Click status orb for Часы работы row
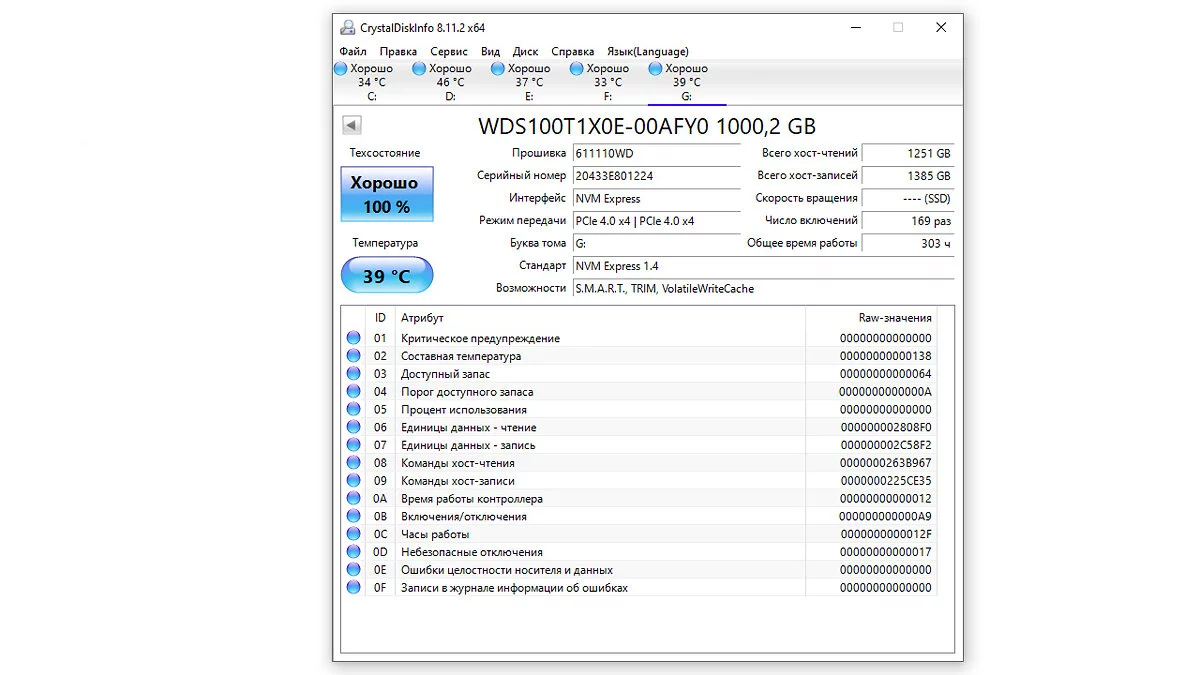The height and width of the screenshot is (675, 1200). 353,534
